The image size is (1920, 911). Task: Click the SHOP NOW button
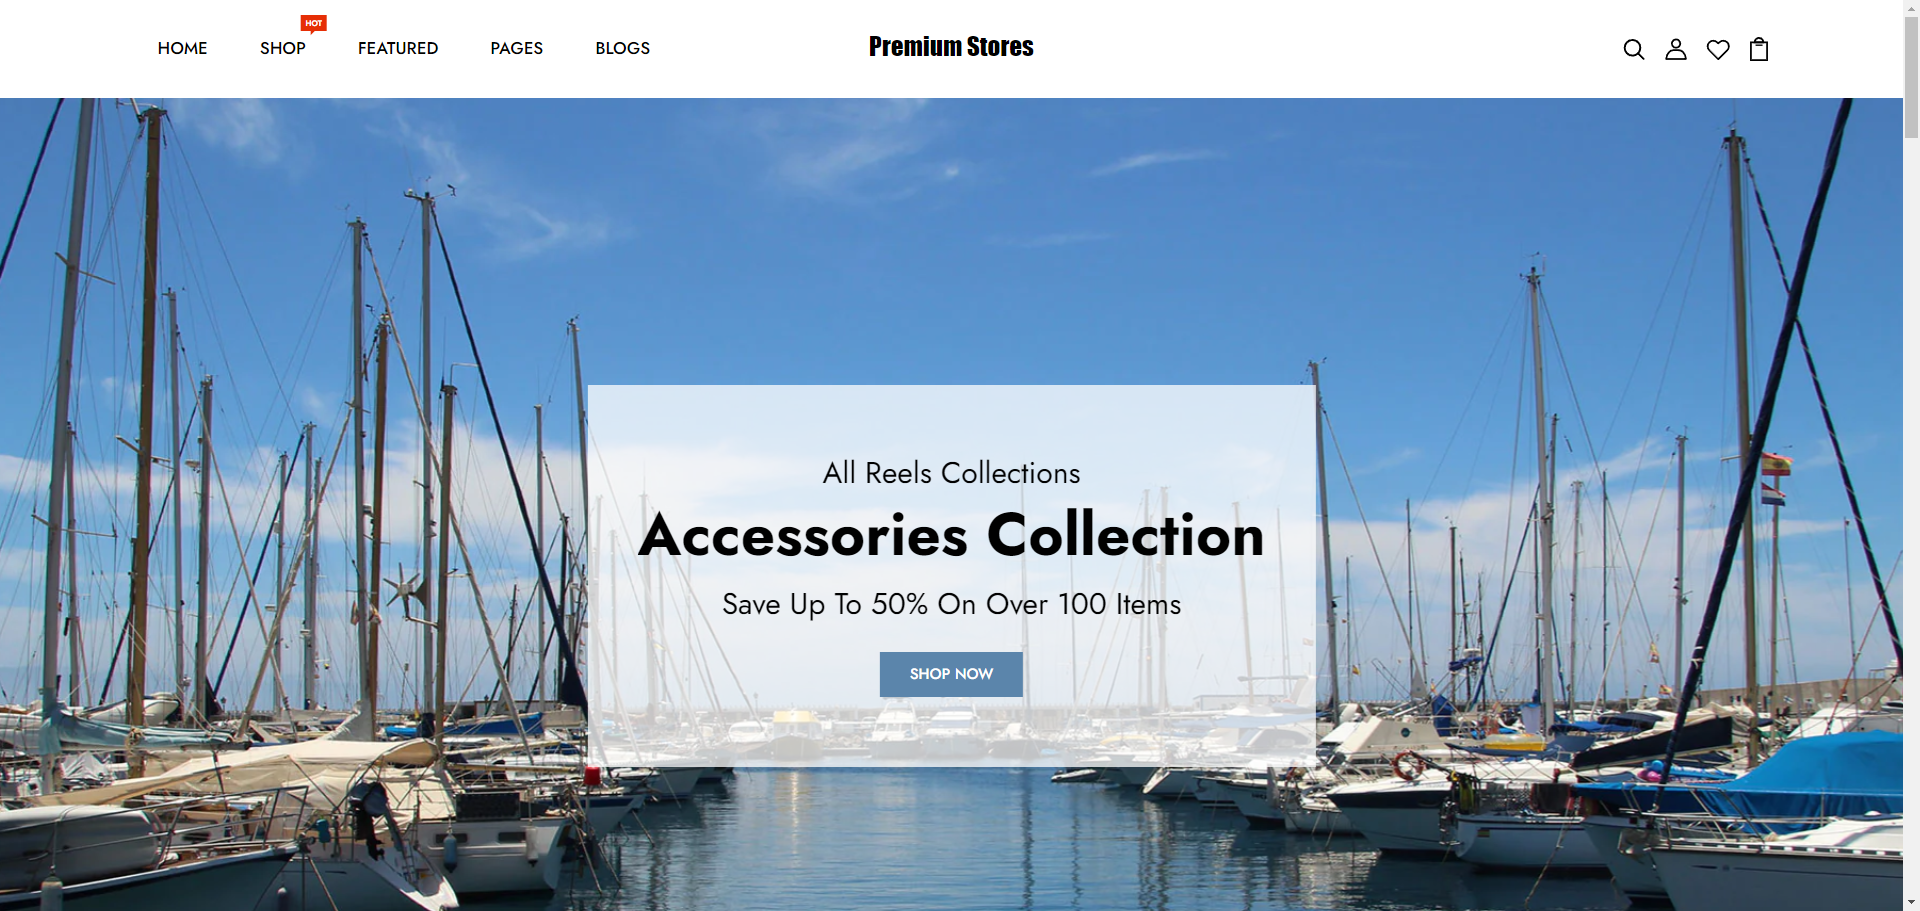(951, 674)
